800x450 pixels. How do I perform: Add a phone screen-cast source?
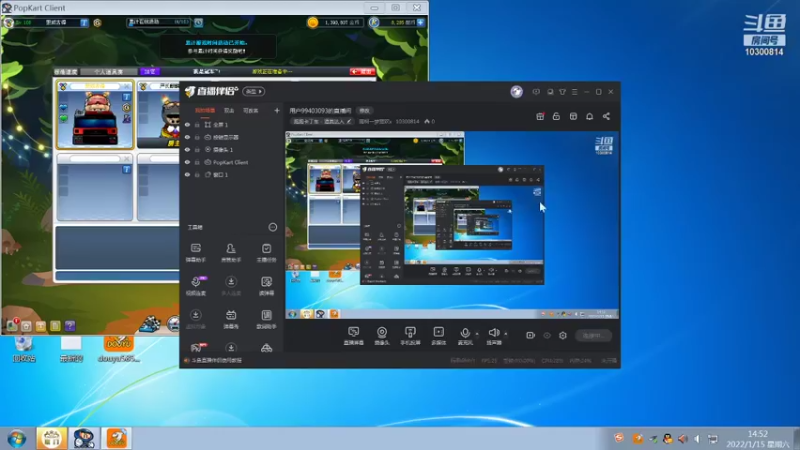410,336
